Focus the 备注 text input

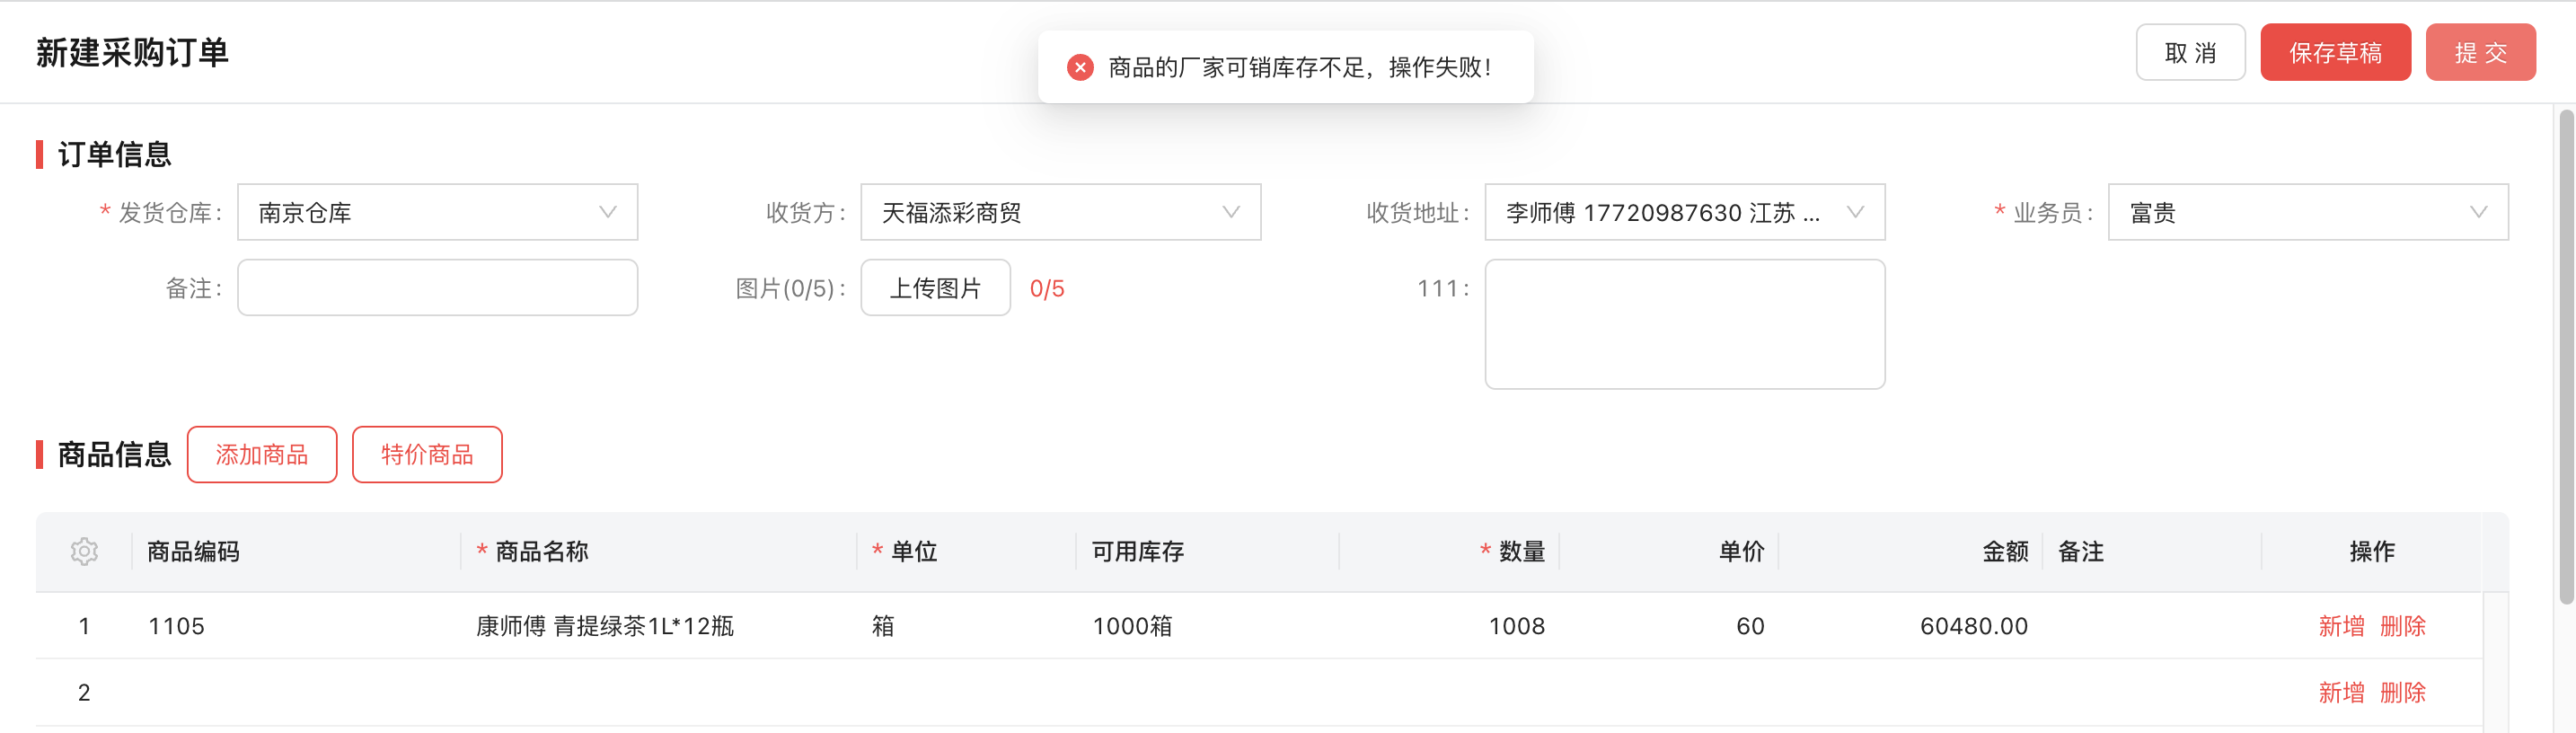click(437, 288)
